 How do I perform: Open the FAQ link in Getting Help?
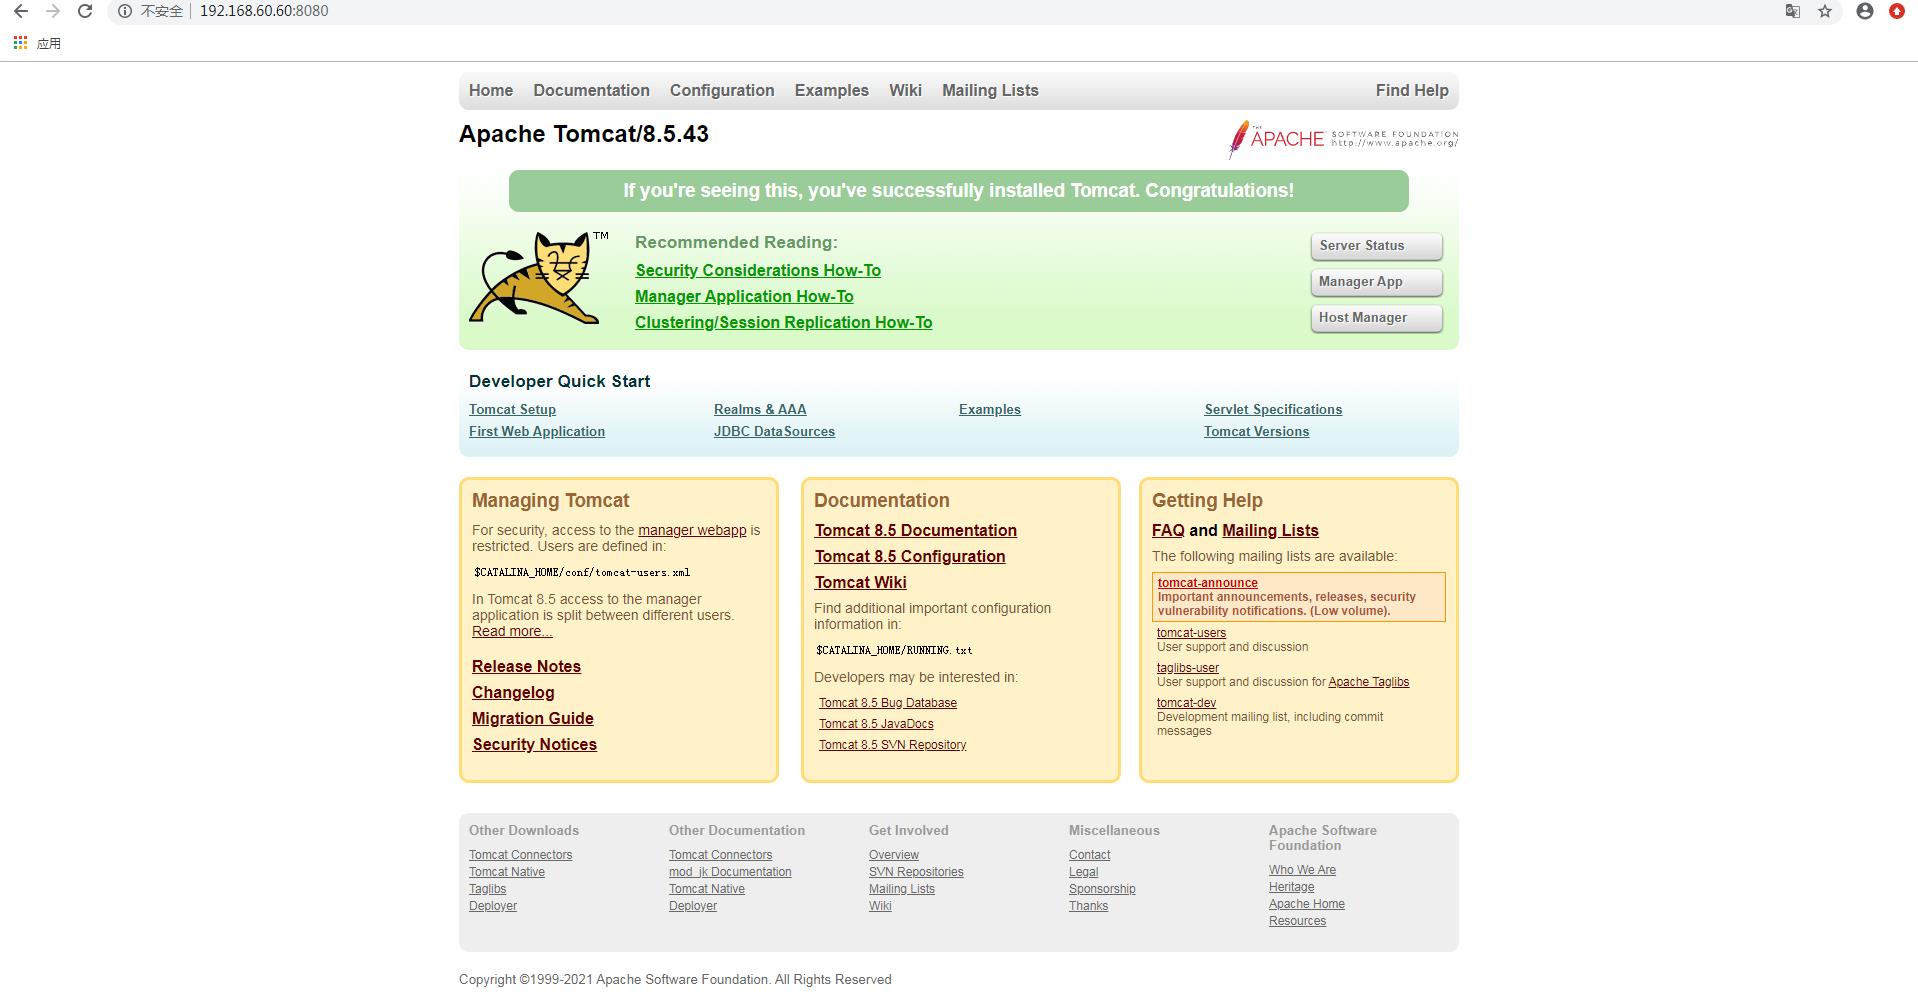click(x=1168, y=530)
